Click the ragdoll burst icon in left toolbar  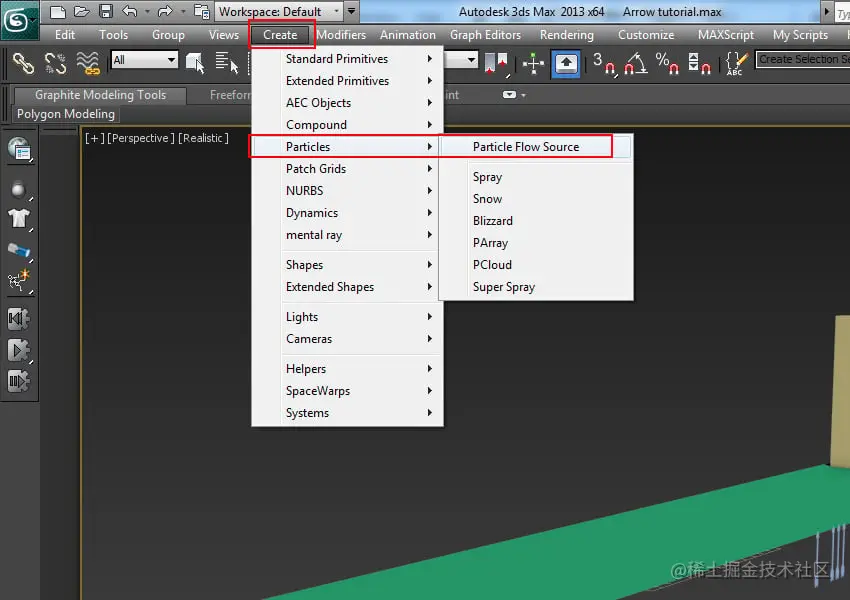pyautogui.click(x=19, y=281)
